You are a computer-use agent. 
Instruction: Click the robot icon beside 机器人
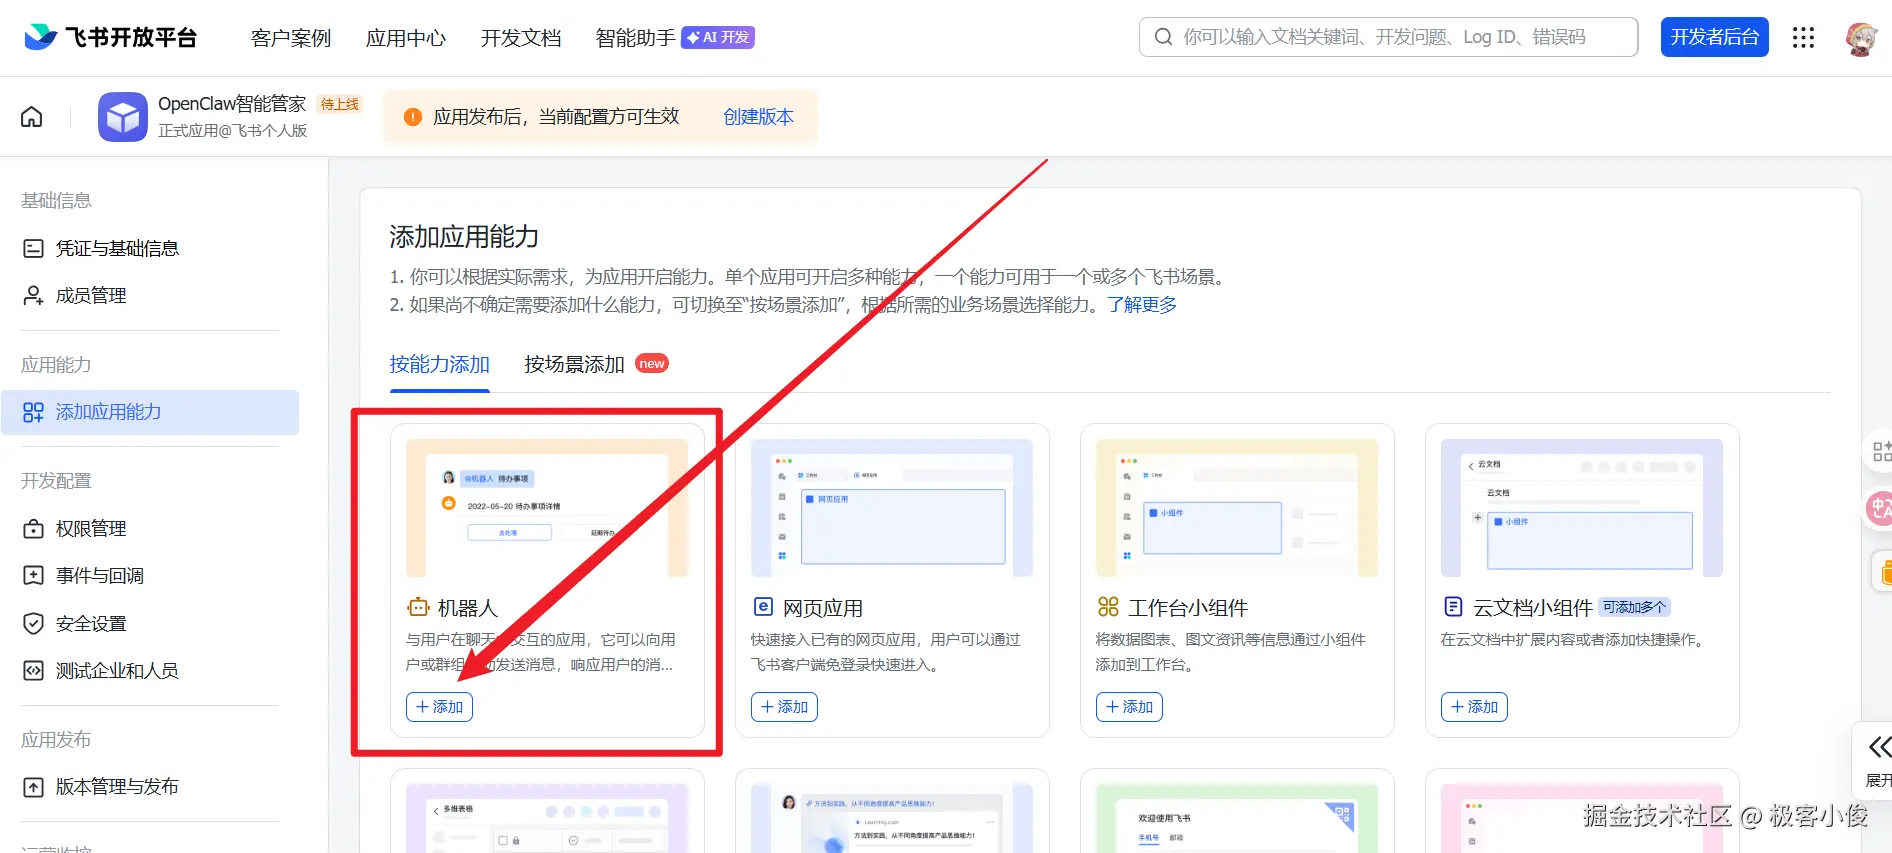[x=417, y=607]
